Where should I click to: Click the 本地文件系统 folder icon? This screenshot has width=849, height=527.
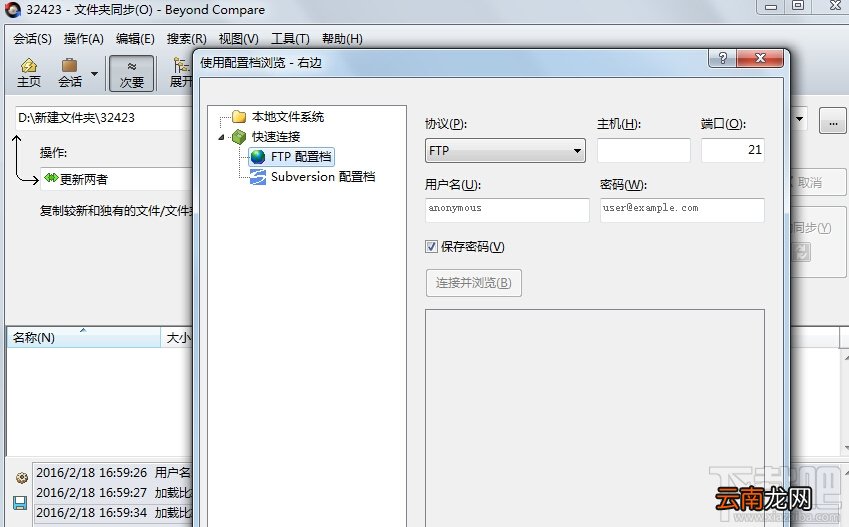pos(239,116)
